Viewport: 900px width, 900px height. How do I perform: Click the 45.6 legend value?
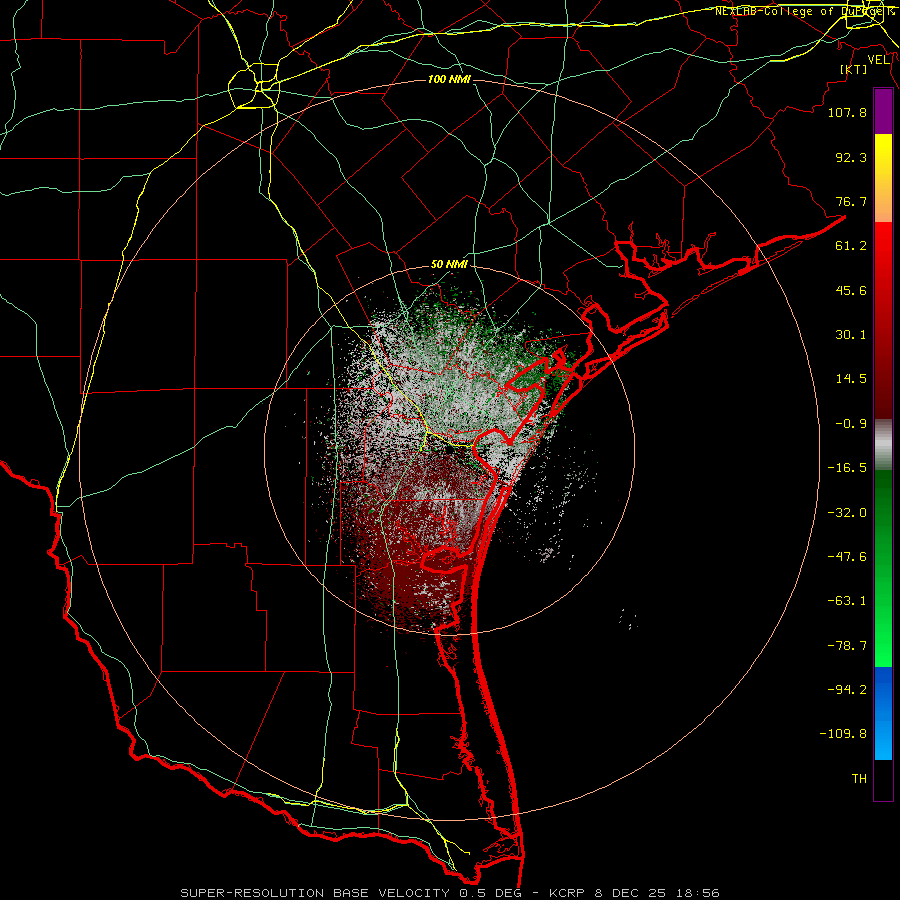pyautogui.click(x=851, y=290)
